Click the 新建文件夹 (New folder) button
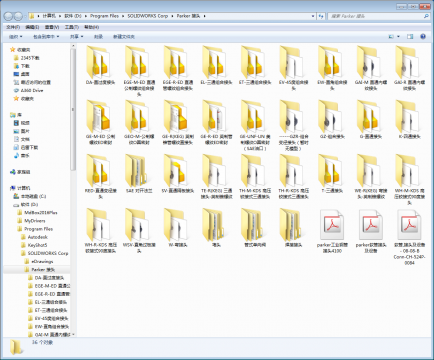 point(124,37)
